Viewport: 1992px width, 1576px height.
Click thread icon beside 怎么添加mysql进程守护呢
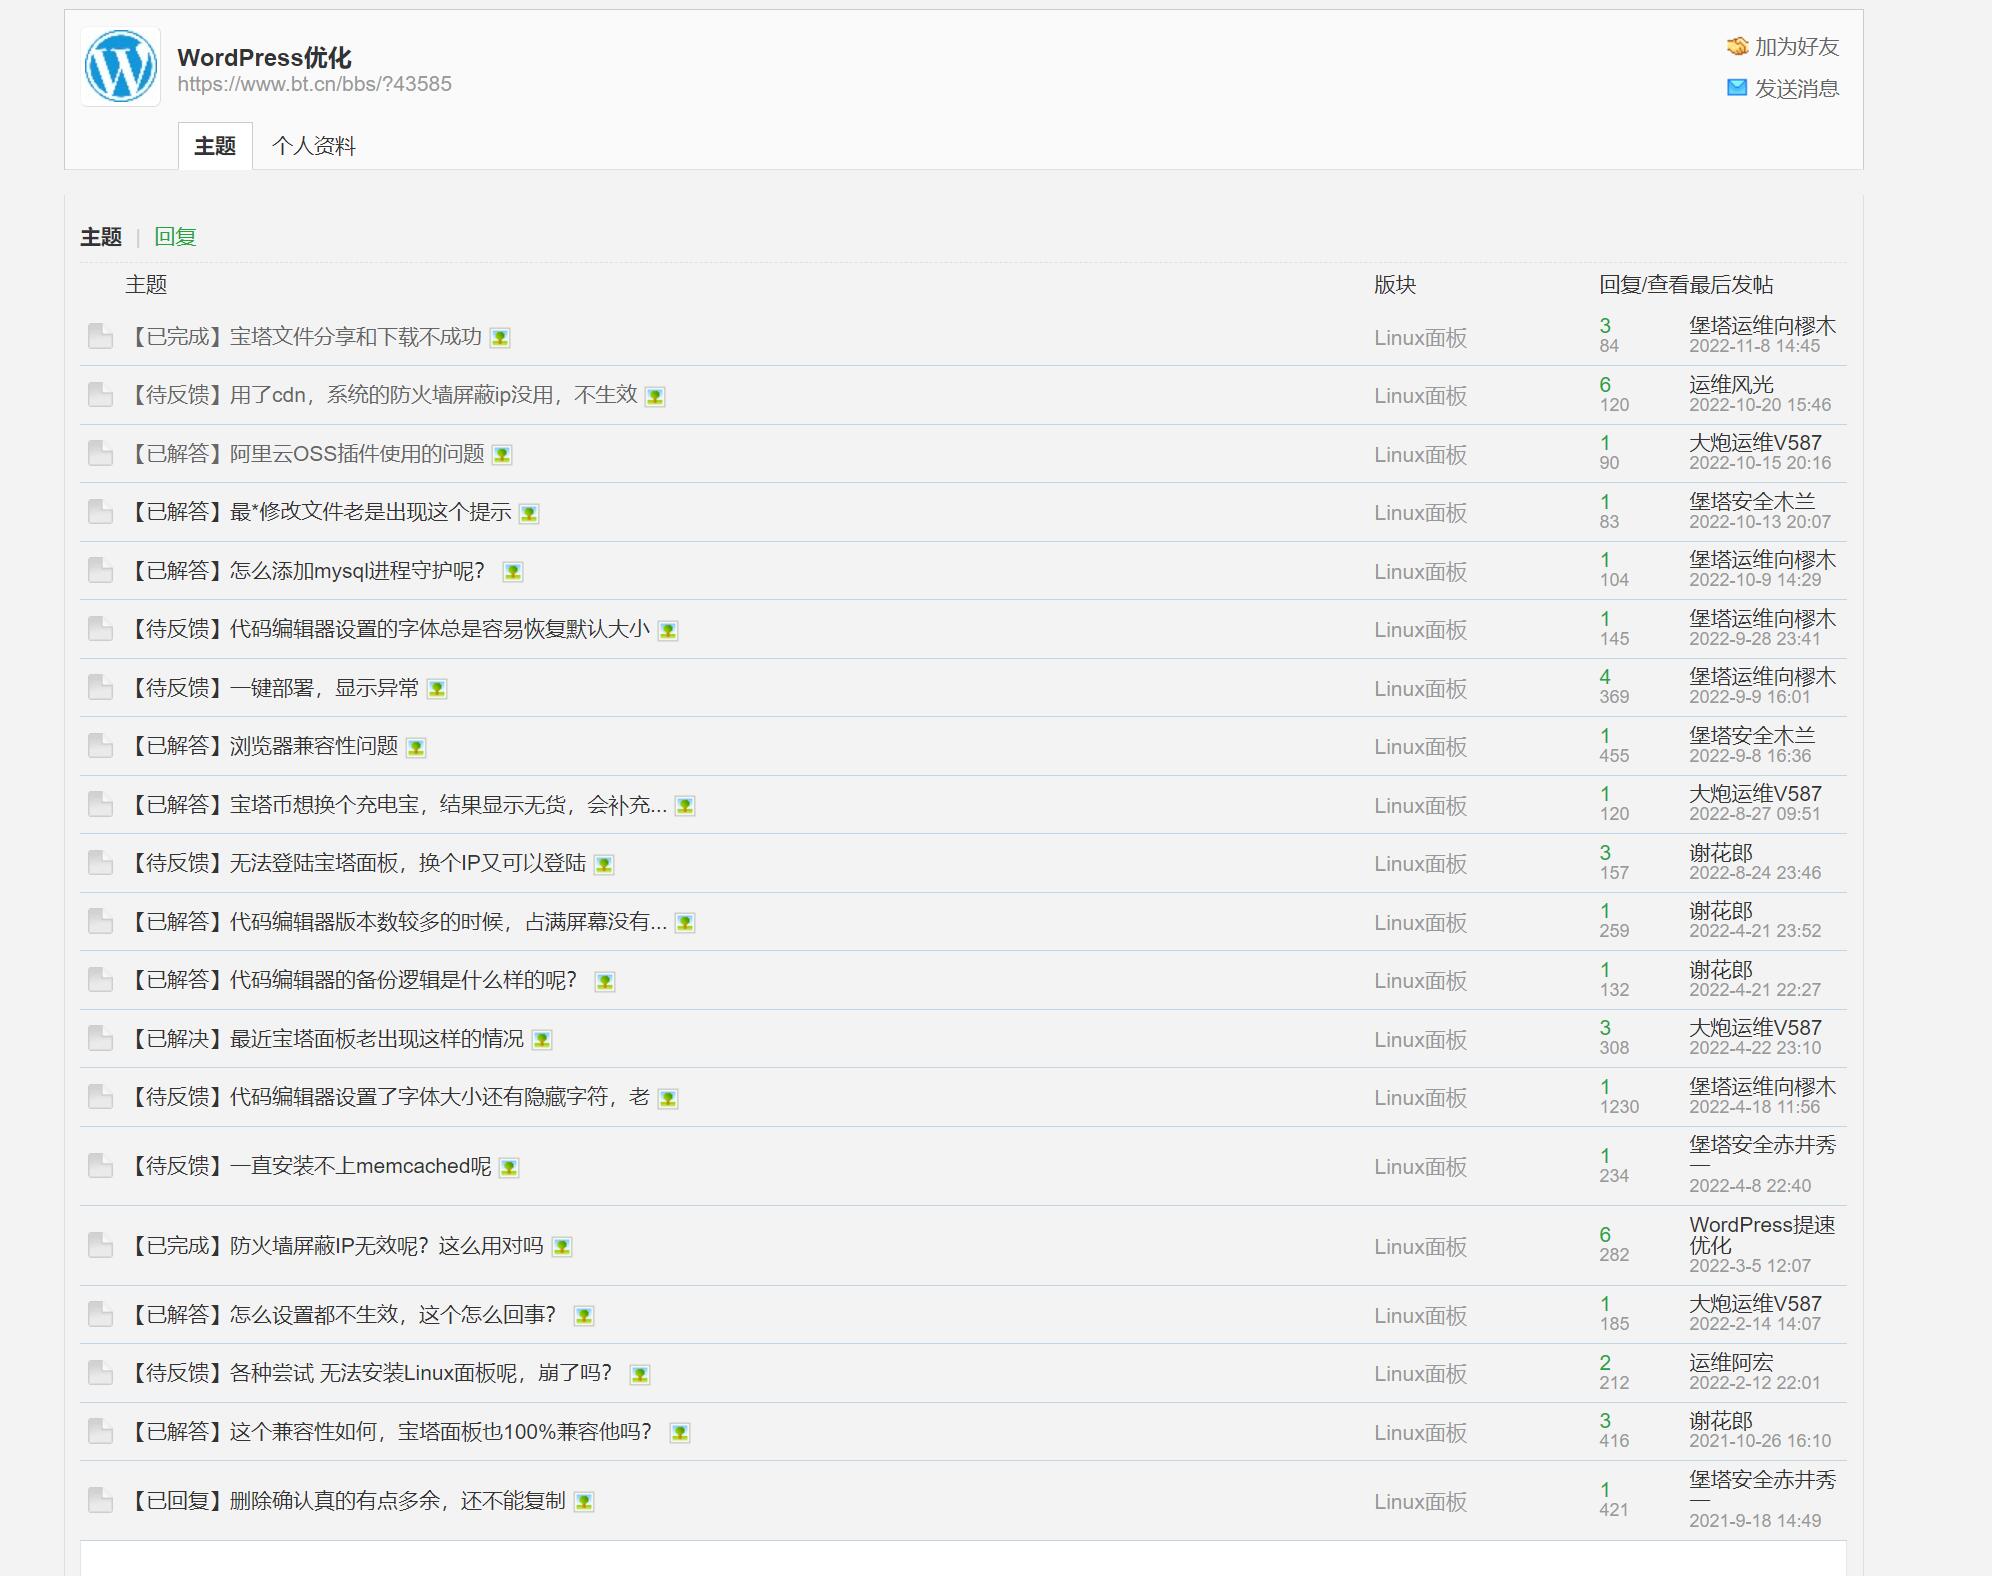pos(100,570)
